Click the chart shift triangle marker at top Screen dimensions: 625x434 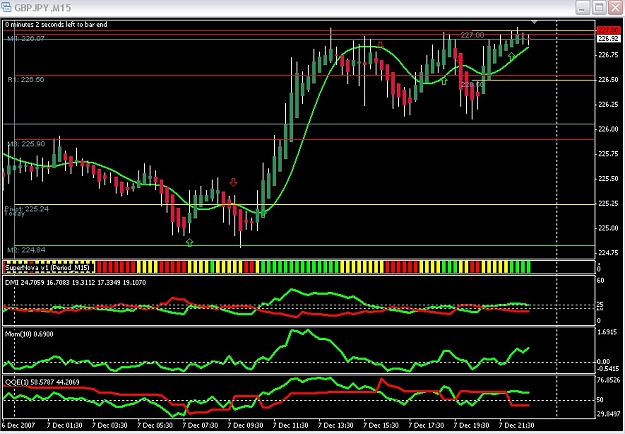535,22
